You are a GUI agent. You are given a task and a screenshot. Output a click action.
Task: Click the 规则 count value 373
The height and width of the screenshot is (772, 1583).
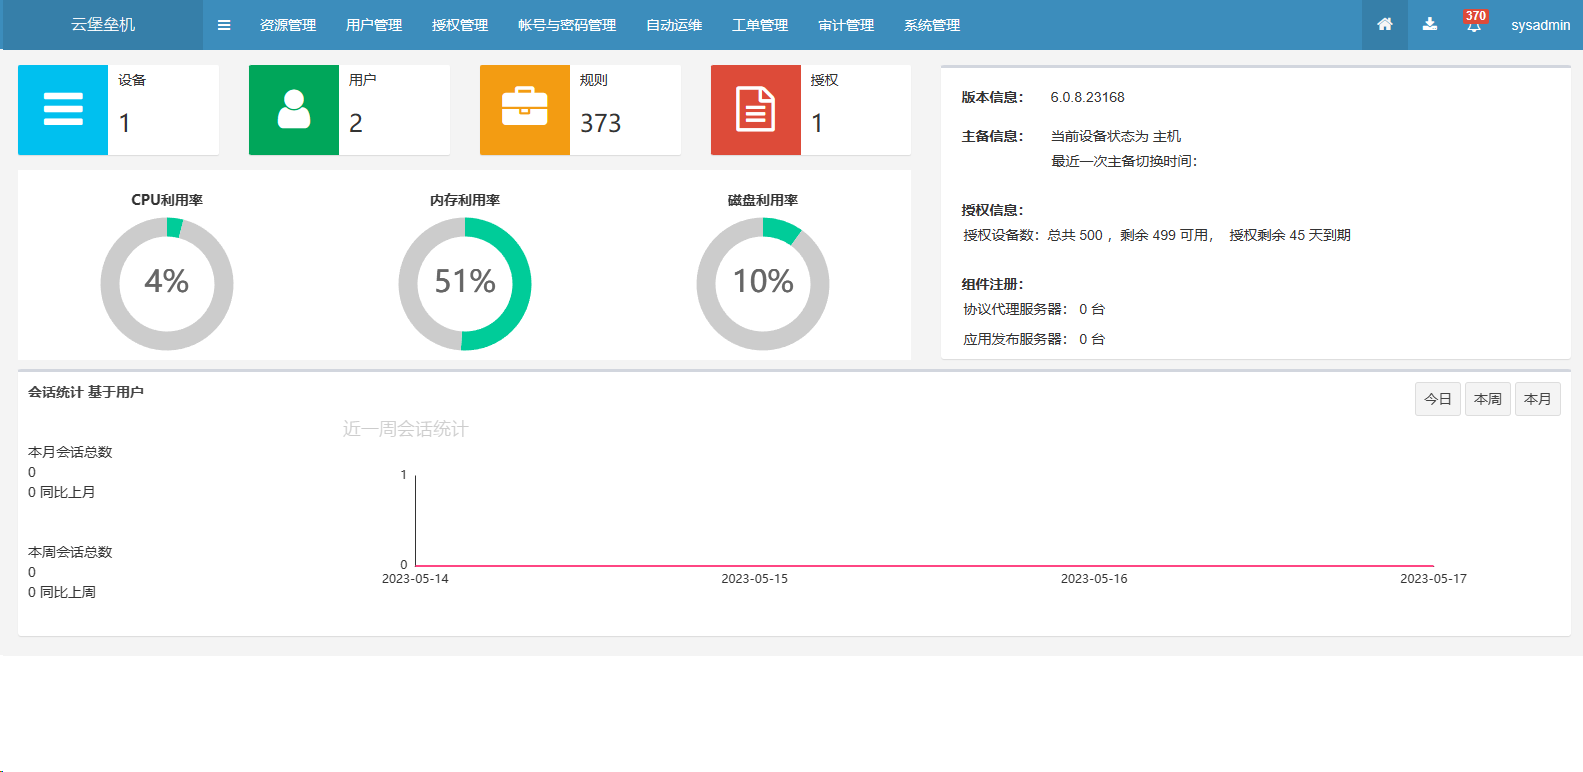pyautogui.click(x=601, y=123)
